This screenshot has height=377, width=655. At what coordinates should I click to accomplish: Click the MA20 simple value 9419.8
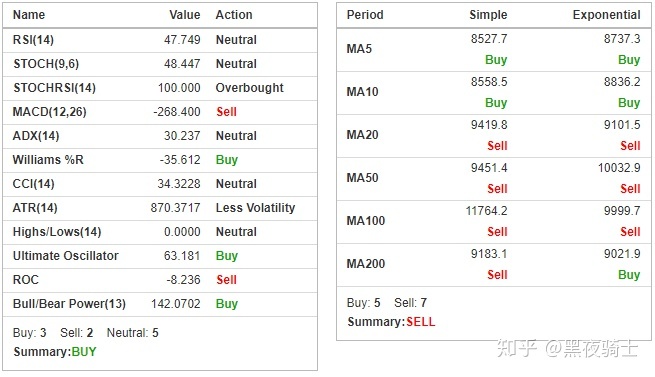[489, 125]
